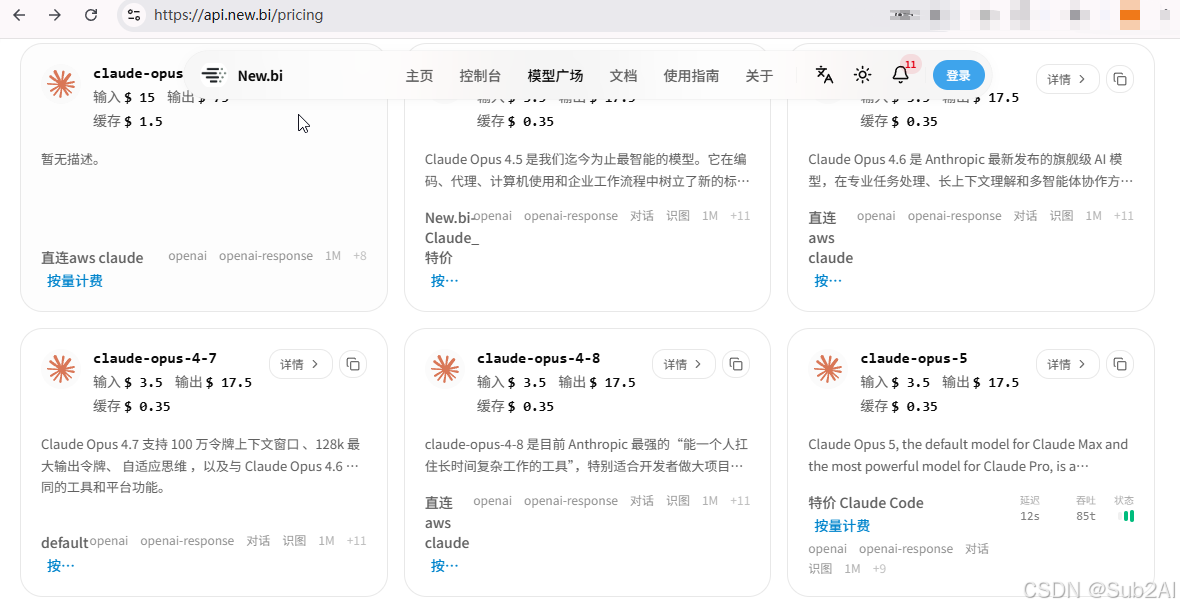Open the 关于 nav item
The height and width of the screenshot is (610, 1180).
pyautogui.click(x=759, y=76)
